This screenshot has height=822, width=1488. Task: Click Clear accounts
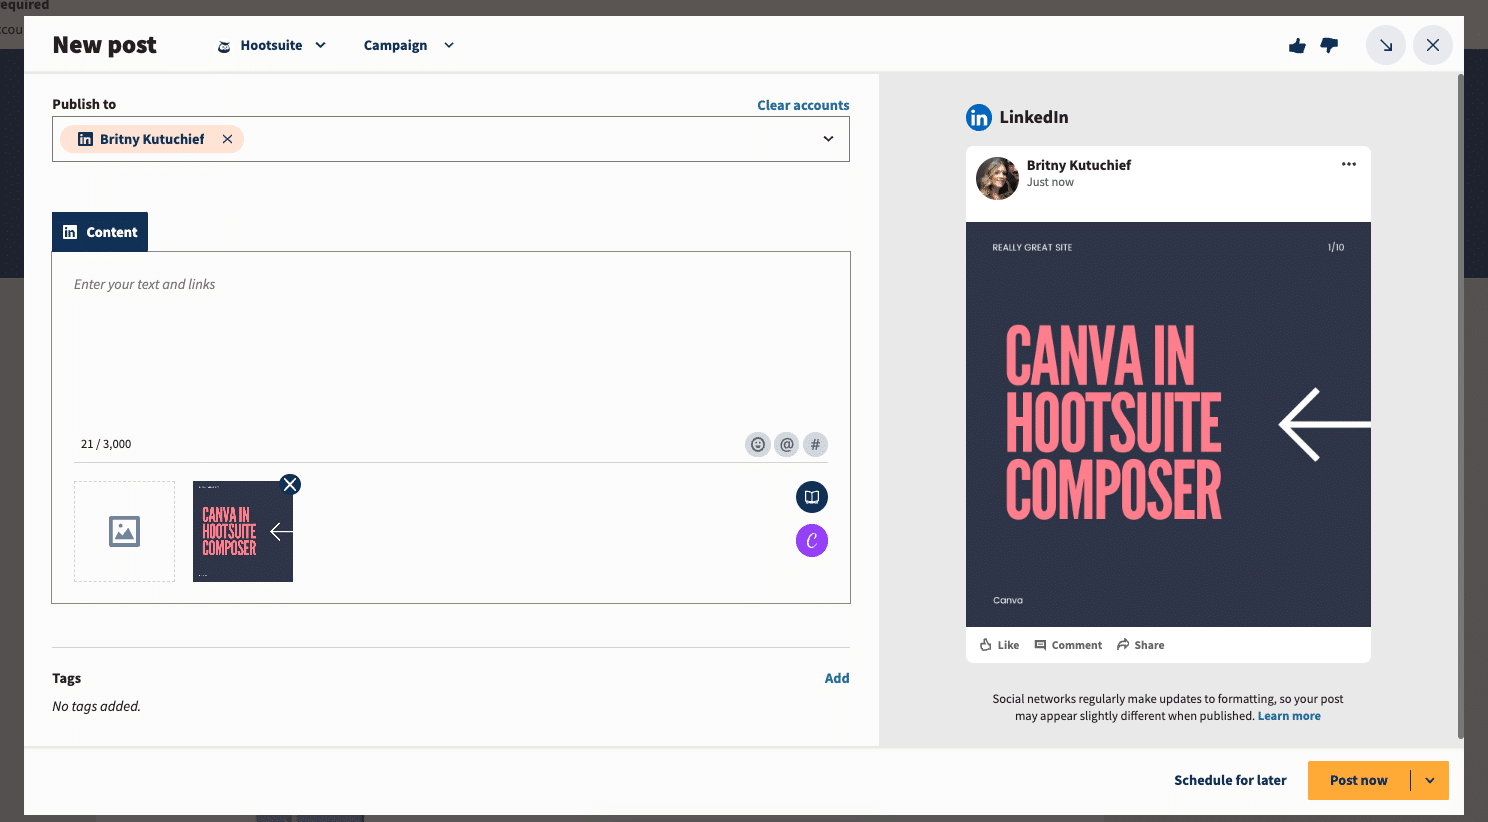tap(803, 104)
